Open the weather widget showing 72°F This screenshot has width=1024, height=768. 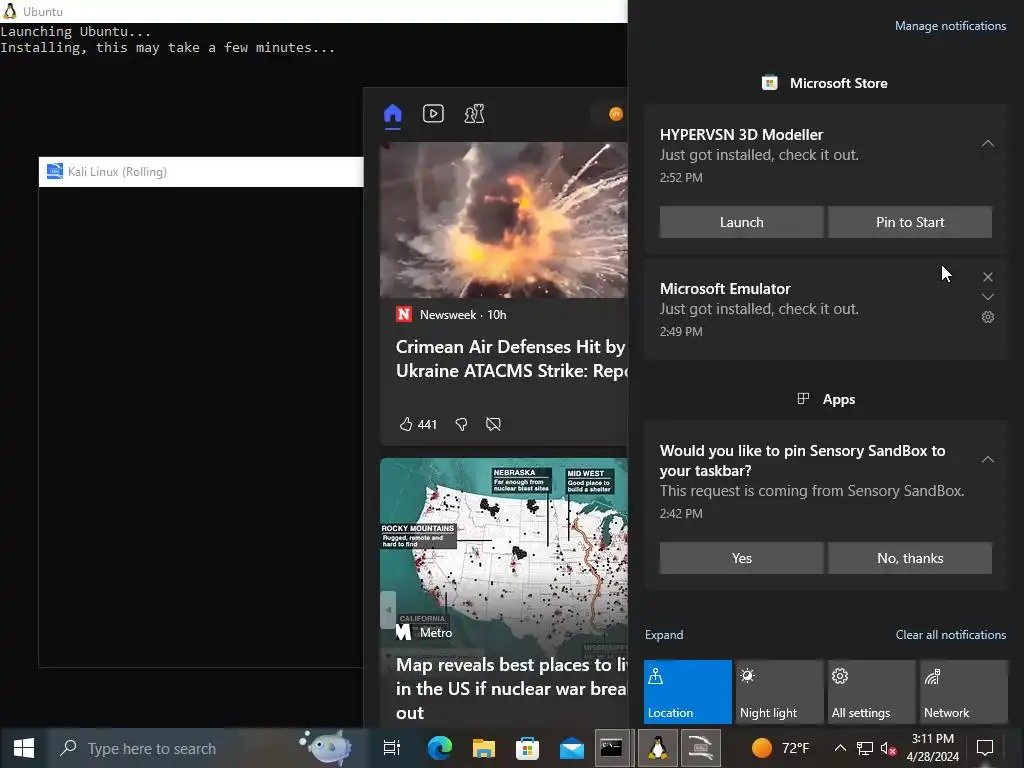pyautogui.click(x=780, y=748)
